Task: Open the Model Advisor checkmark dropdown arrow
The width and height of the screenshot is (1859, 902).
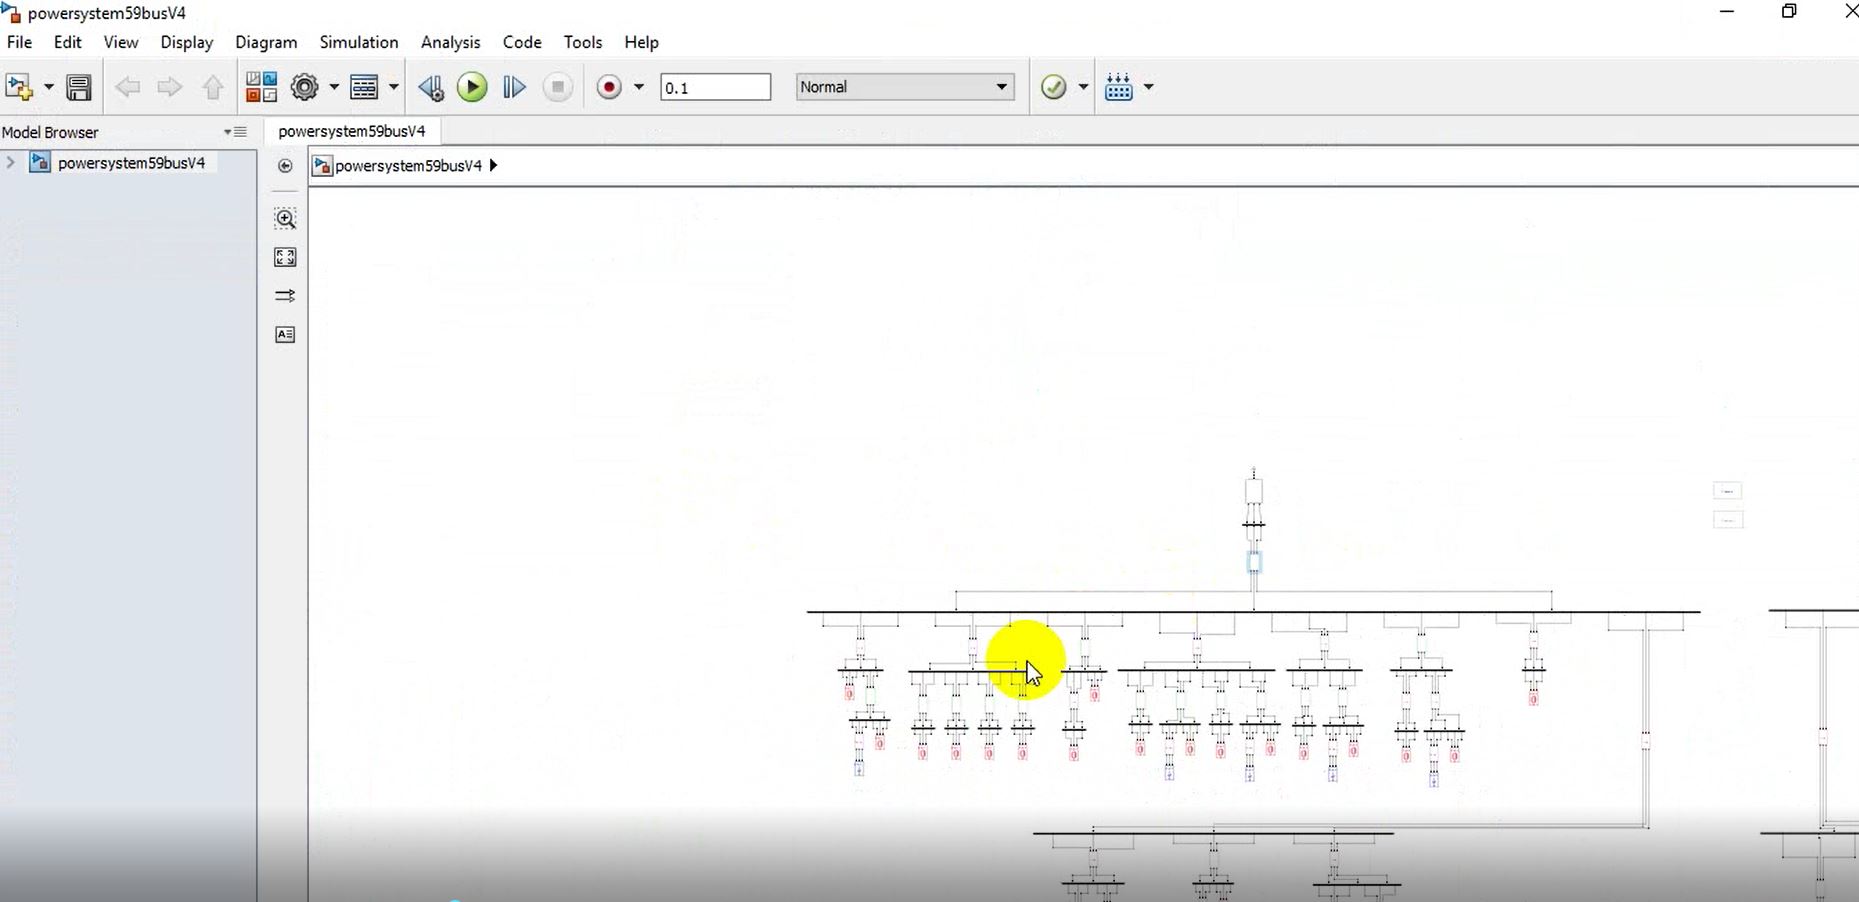Action: click(1083, 87)
